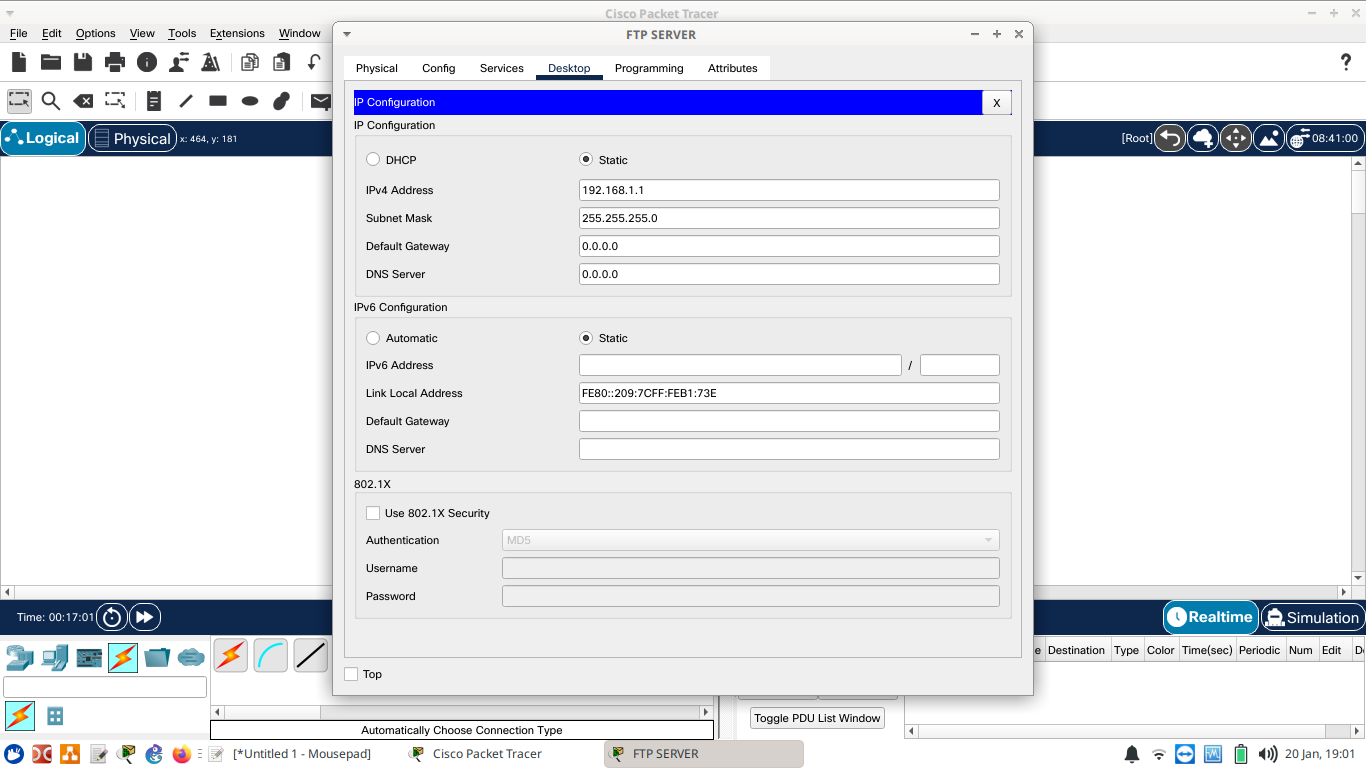The height and width of the screenshot is (768, 1366).
Task: Open Firefox from the taskbar
Action: (181, 754)
